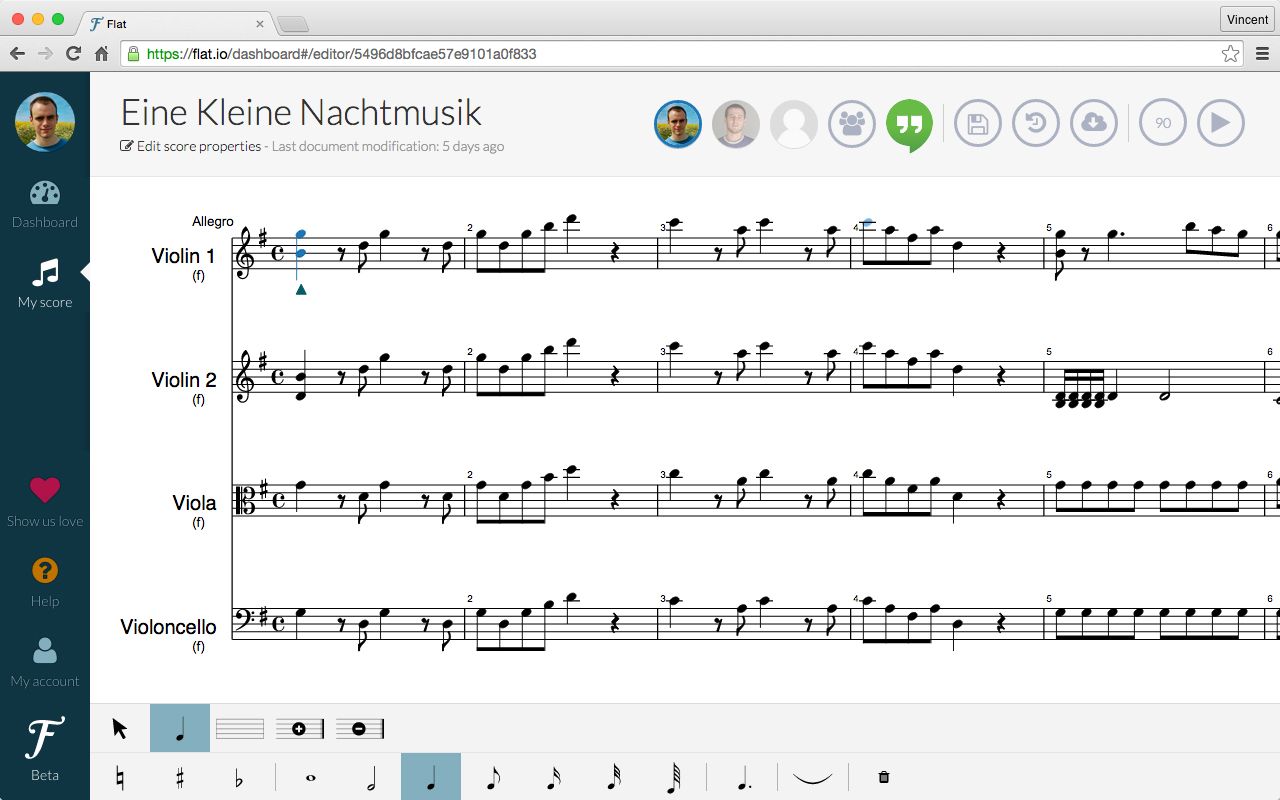Add a slur or tie
Viewport: 1280px width, 800px height.
point(812,778)
